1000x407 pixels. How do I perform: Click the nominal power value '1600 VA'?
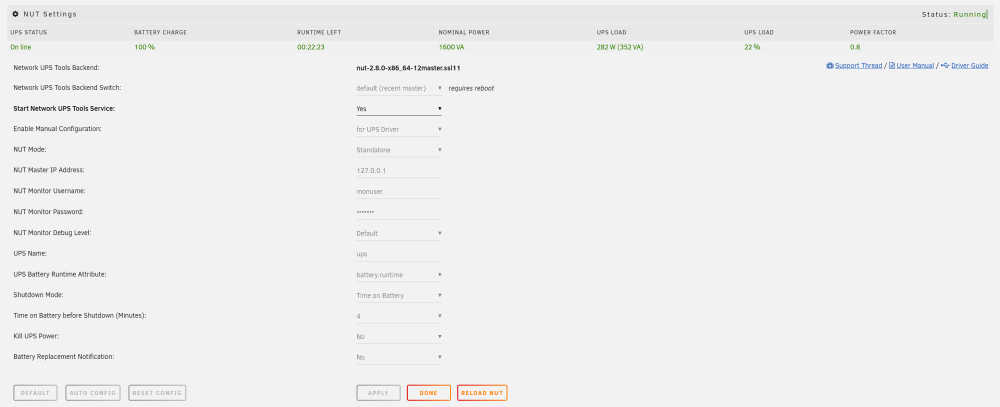point(452,47)
